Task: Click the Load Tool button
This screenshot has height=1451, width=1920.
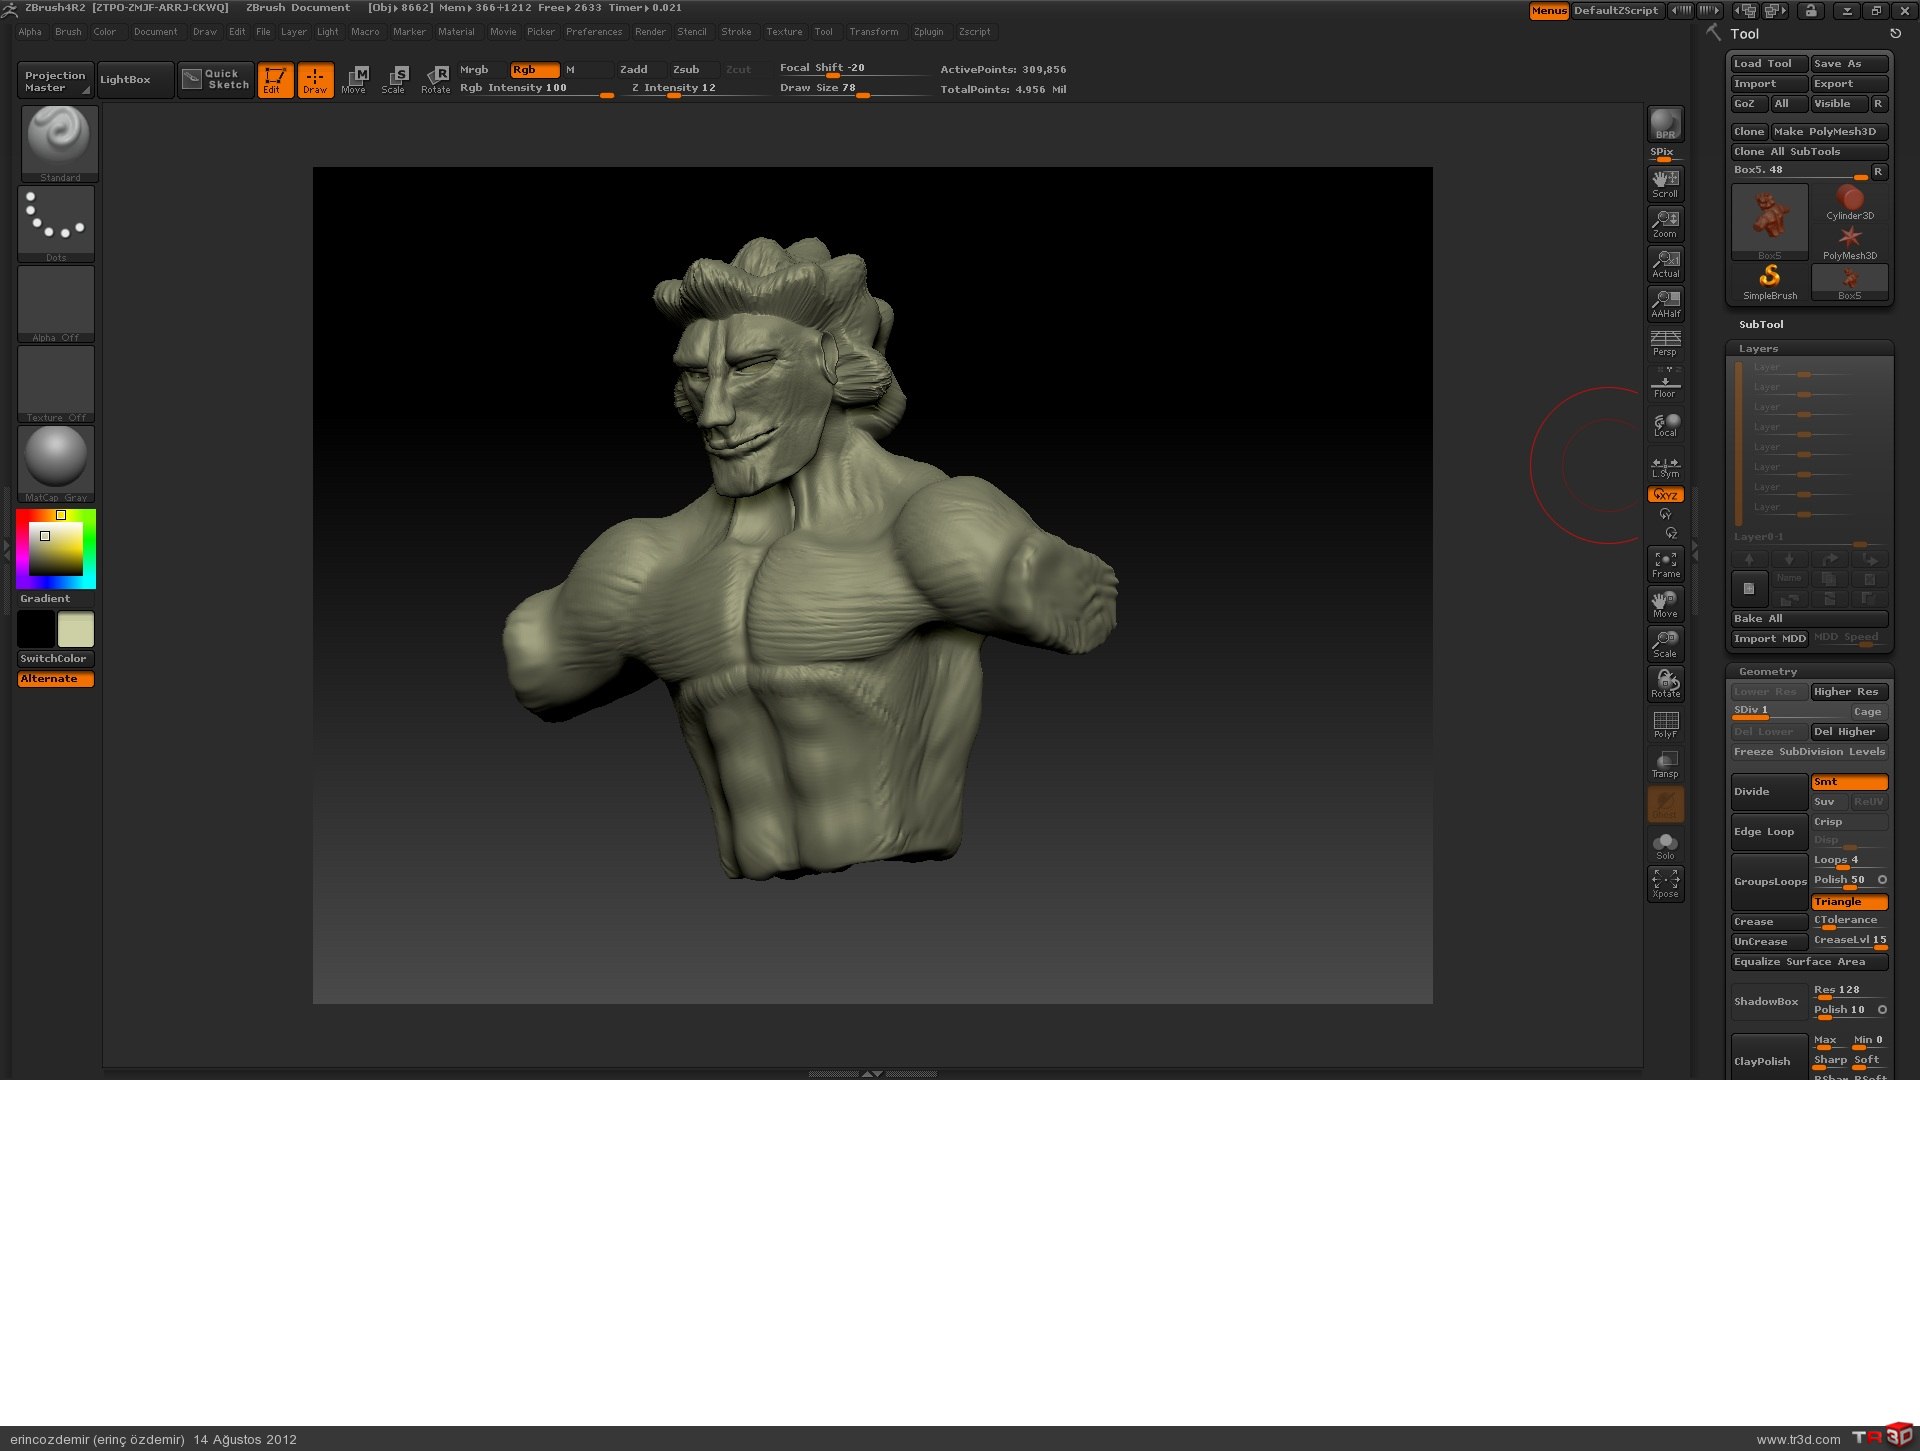Action: click(x=1769, y=64)
